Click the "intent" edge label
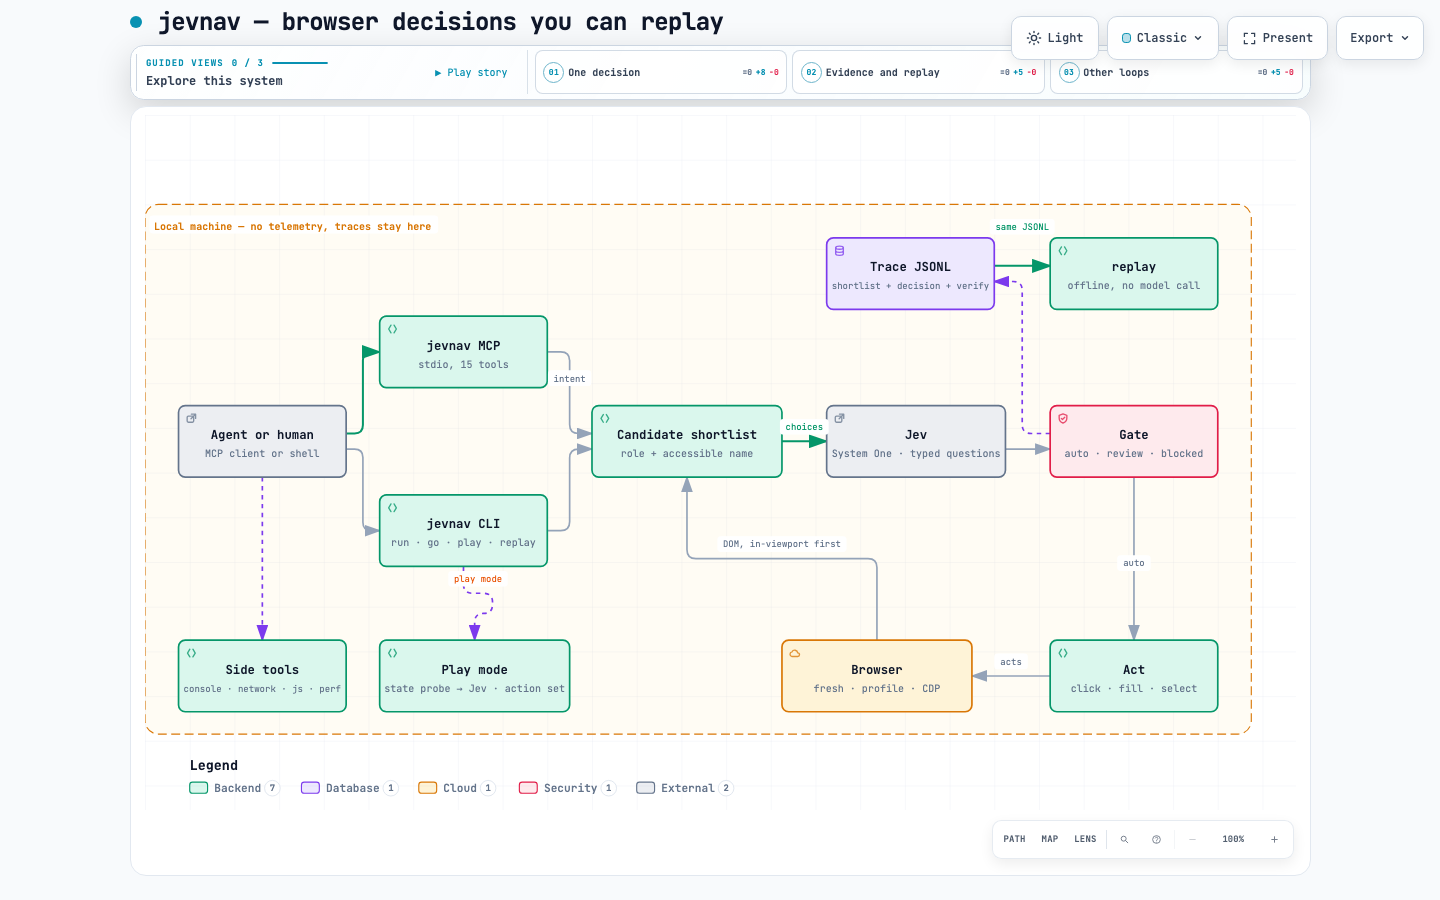The width and height of the screenshot is (1440, 900). tap(569, 379)
